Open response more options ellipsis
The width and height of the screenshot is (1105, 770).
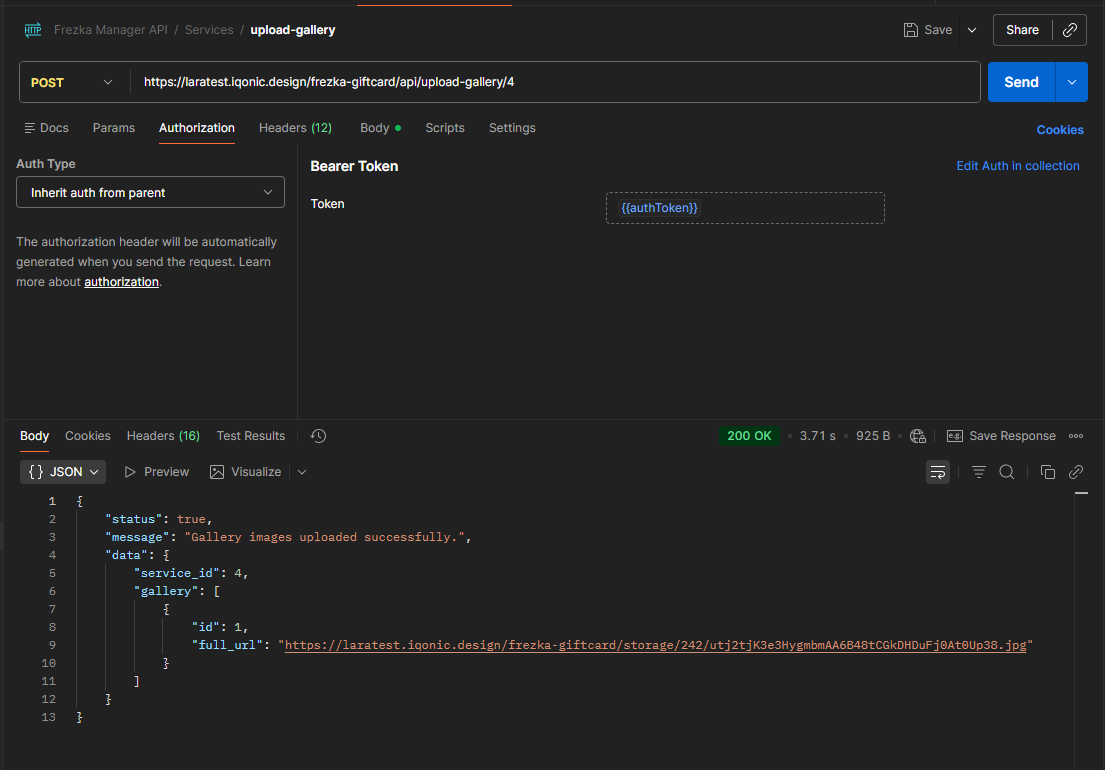(1076, 436)
